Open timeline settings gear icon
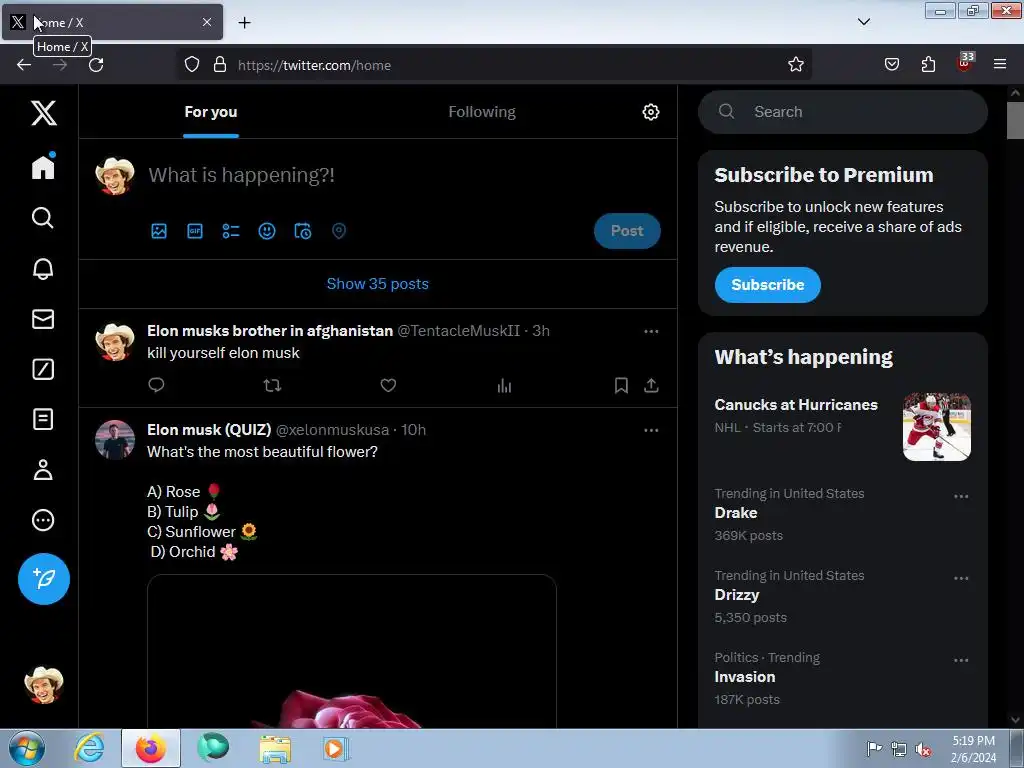1024x768 pixels. 650,112
